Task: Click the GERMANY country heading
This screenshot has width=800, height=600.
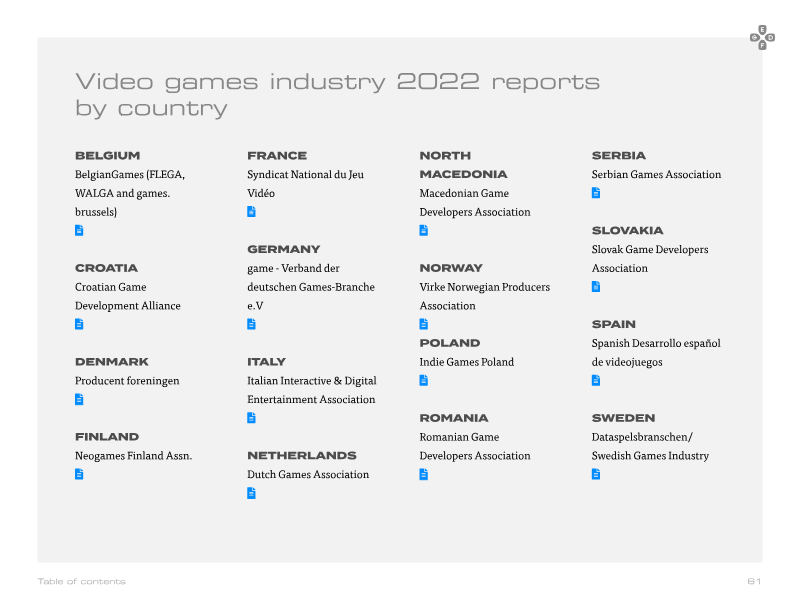Action: click(284, 249)
